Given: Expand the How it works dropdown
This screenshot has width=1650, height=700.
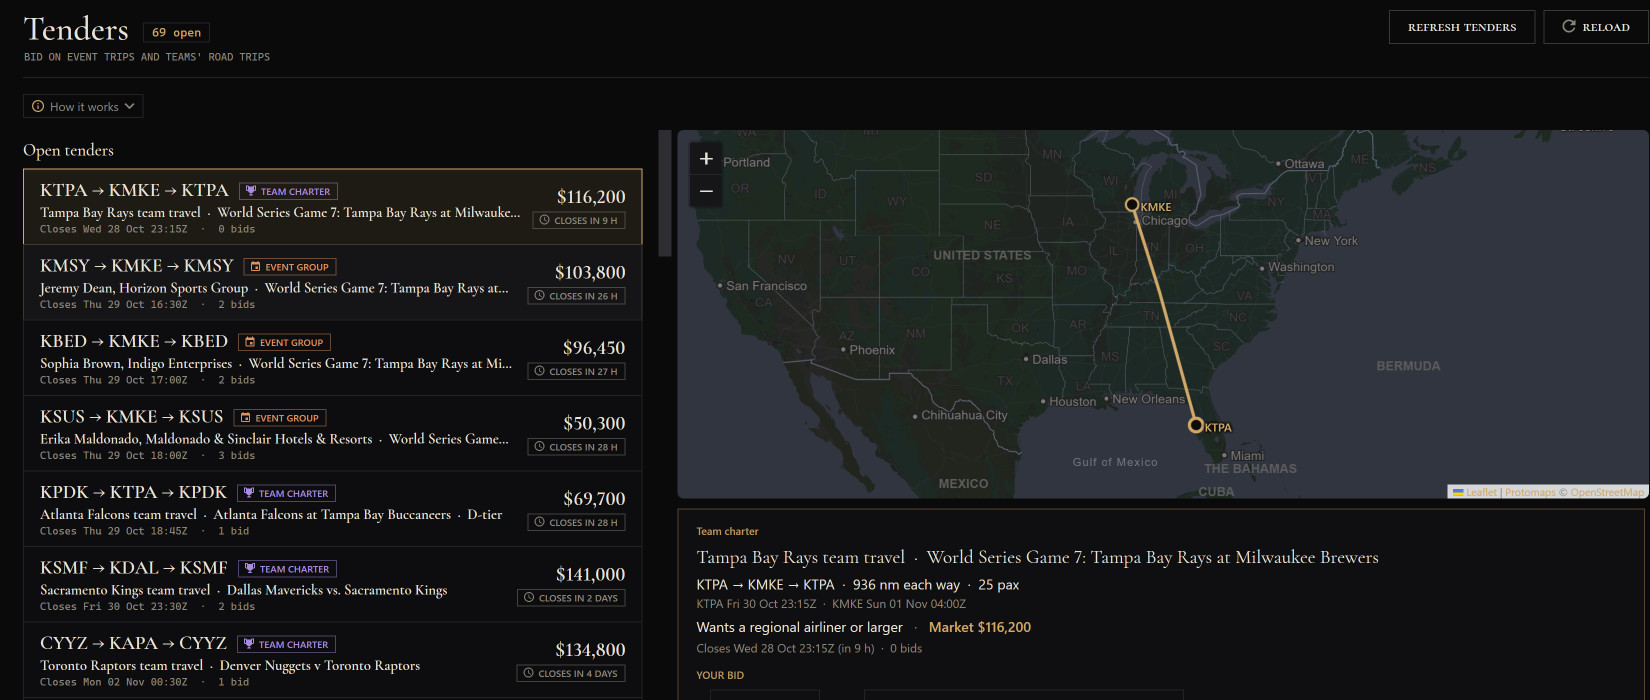Looking at the screenshot, I should coord(83,106).
